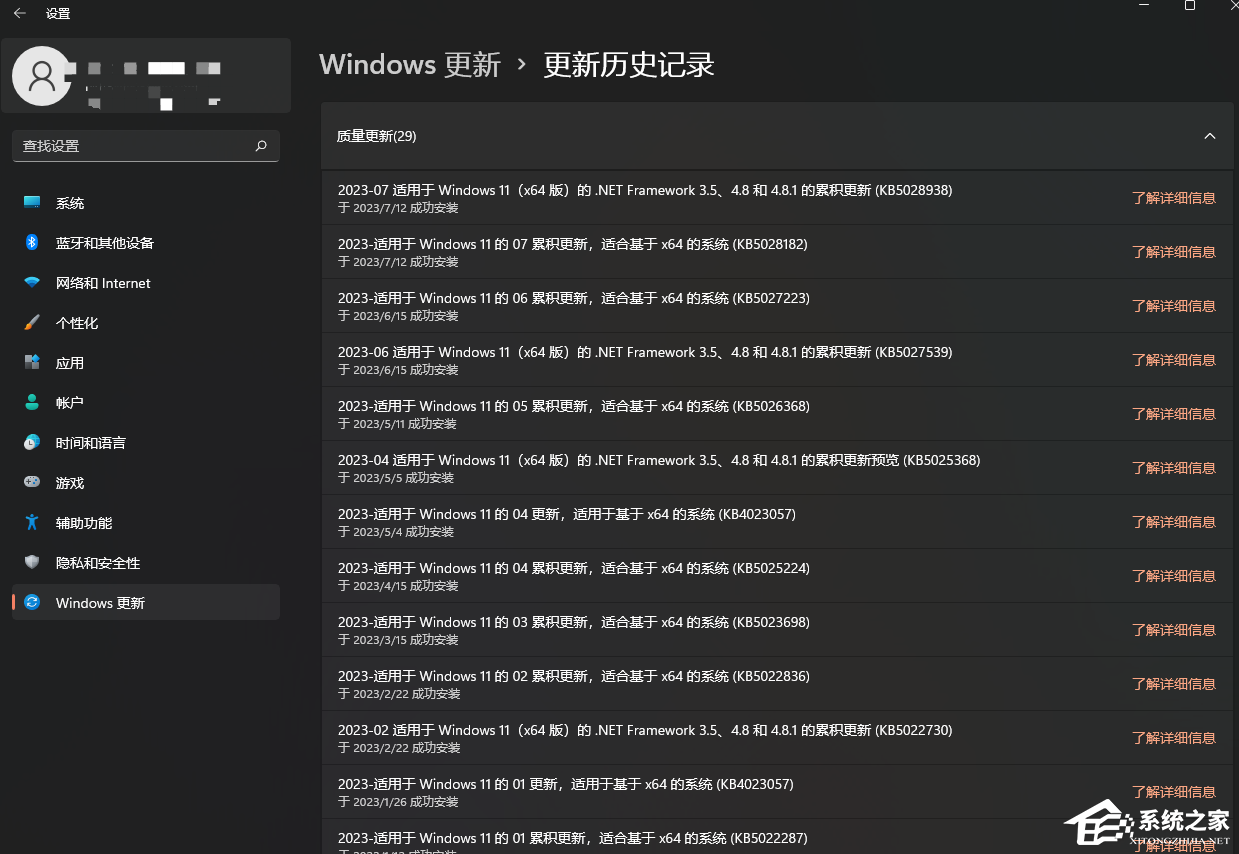Click the System (系统) monitor icon

[x=32, y=203]
